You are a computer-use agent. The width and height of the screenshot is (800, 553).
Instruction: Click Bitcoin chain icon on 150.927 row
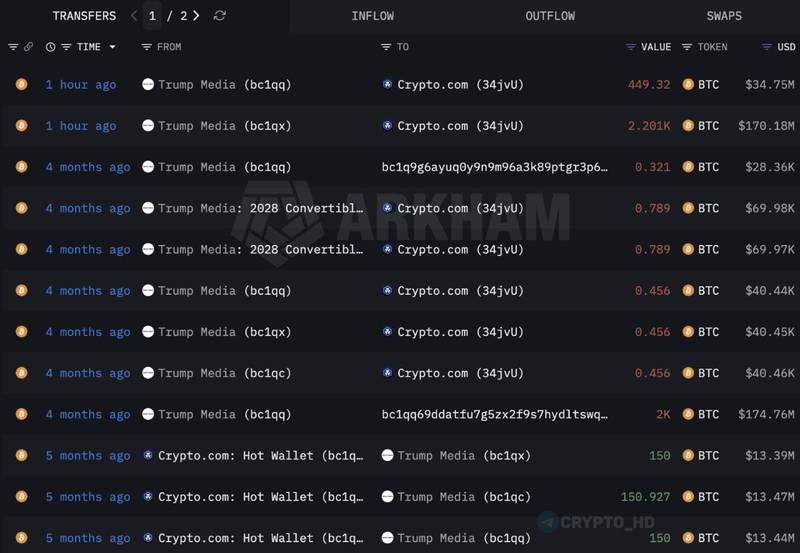pyautogui.click(x=21, y=496)
